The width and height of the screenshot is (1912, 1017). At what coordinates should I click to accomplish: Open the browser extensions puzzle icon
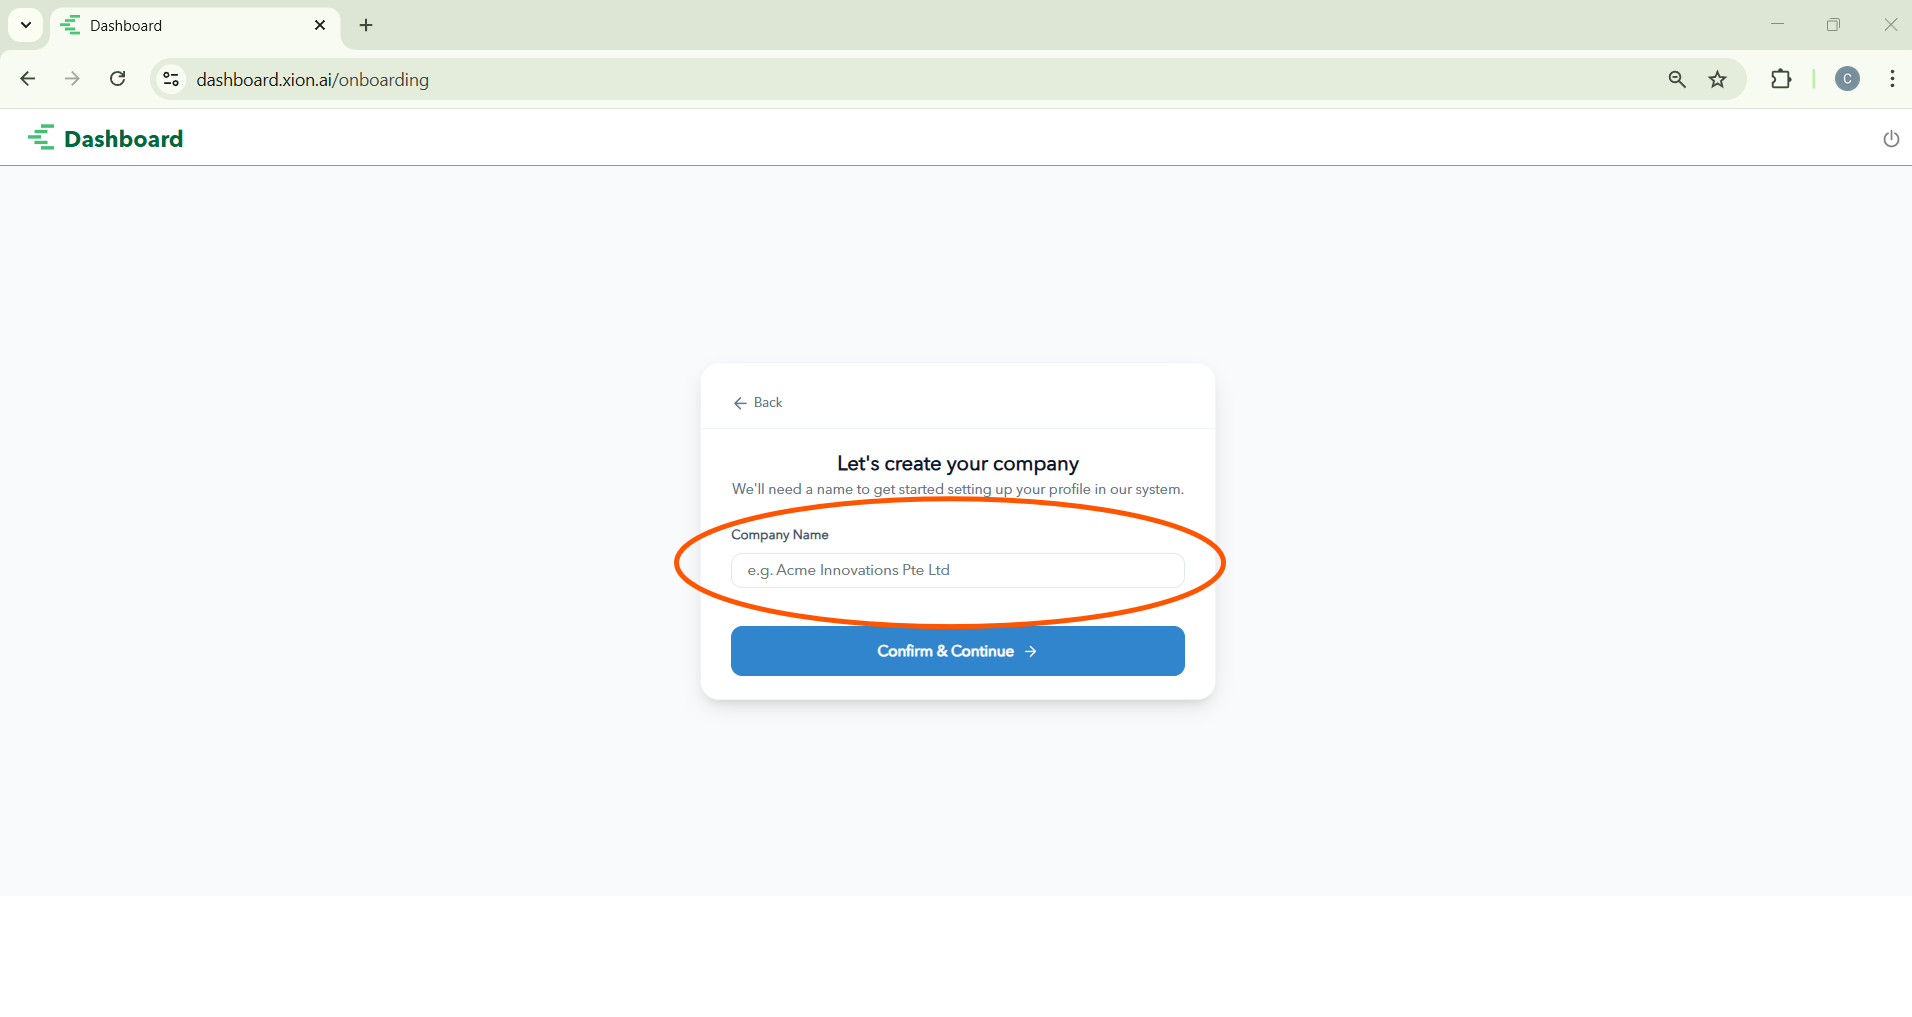pos(1781,79)
